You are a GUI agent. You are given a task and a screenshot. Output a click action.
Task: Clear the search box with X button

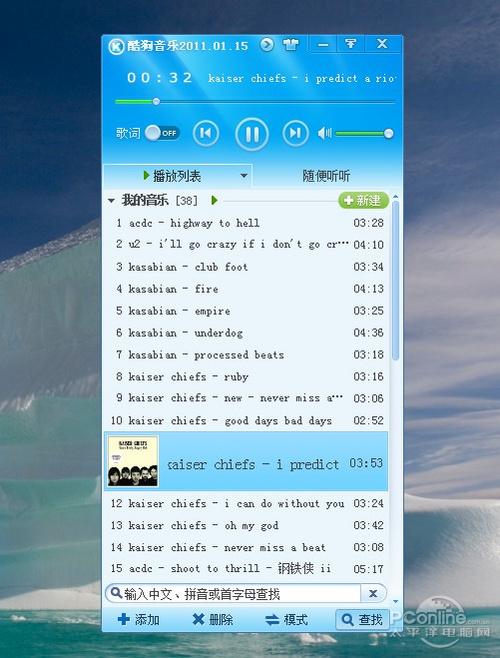tap(373, 593)
